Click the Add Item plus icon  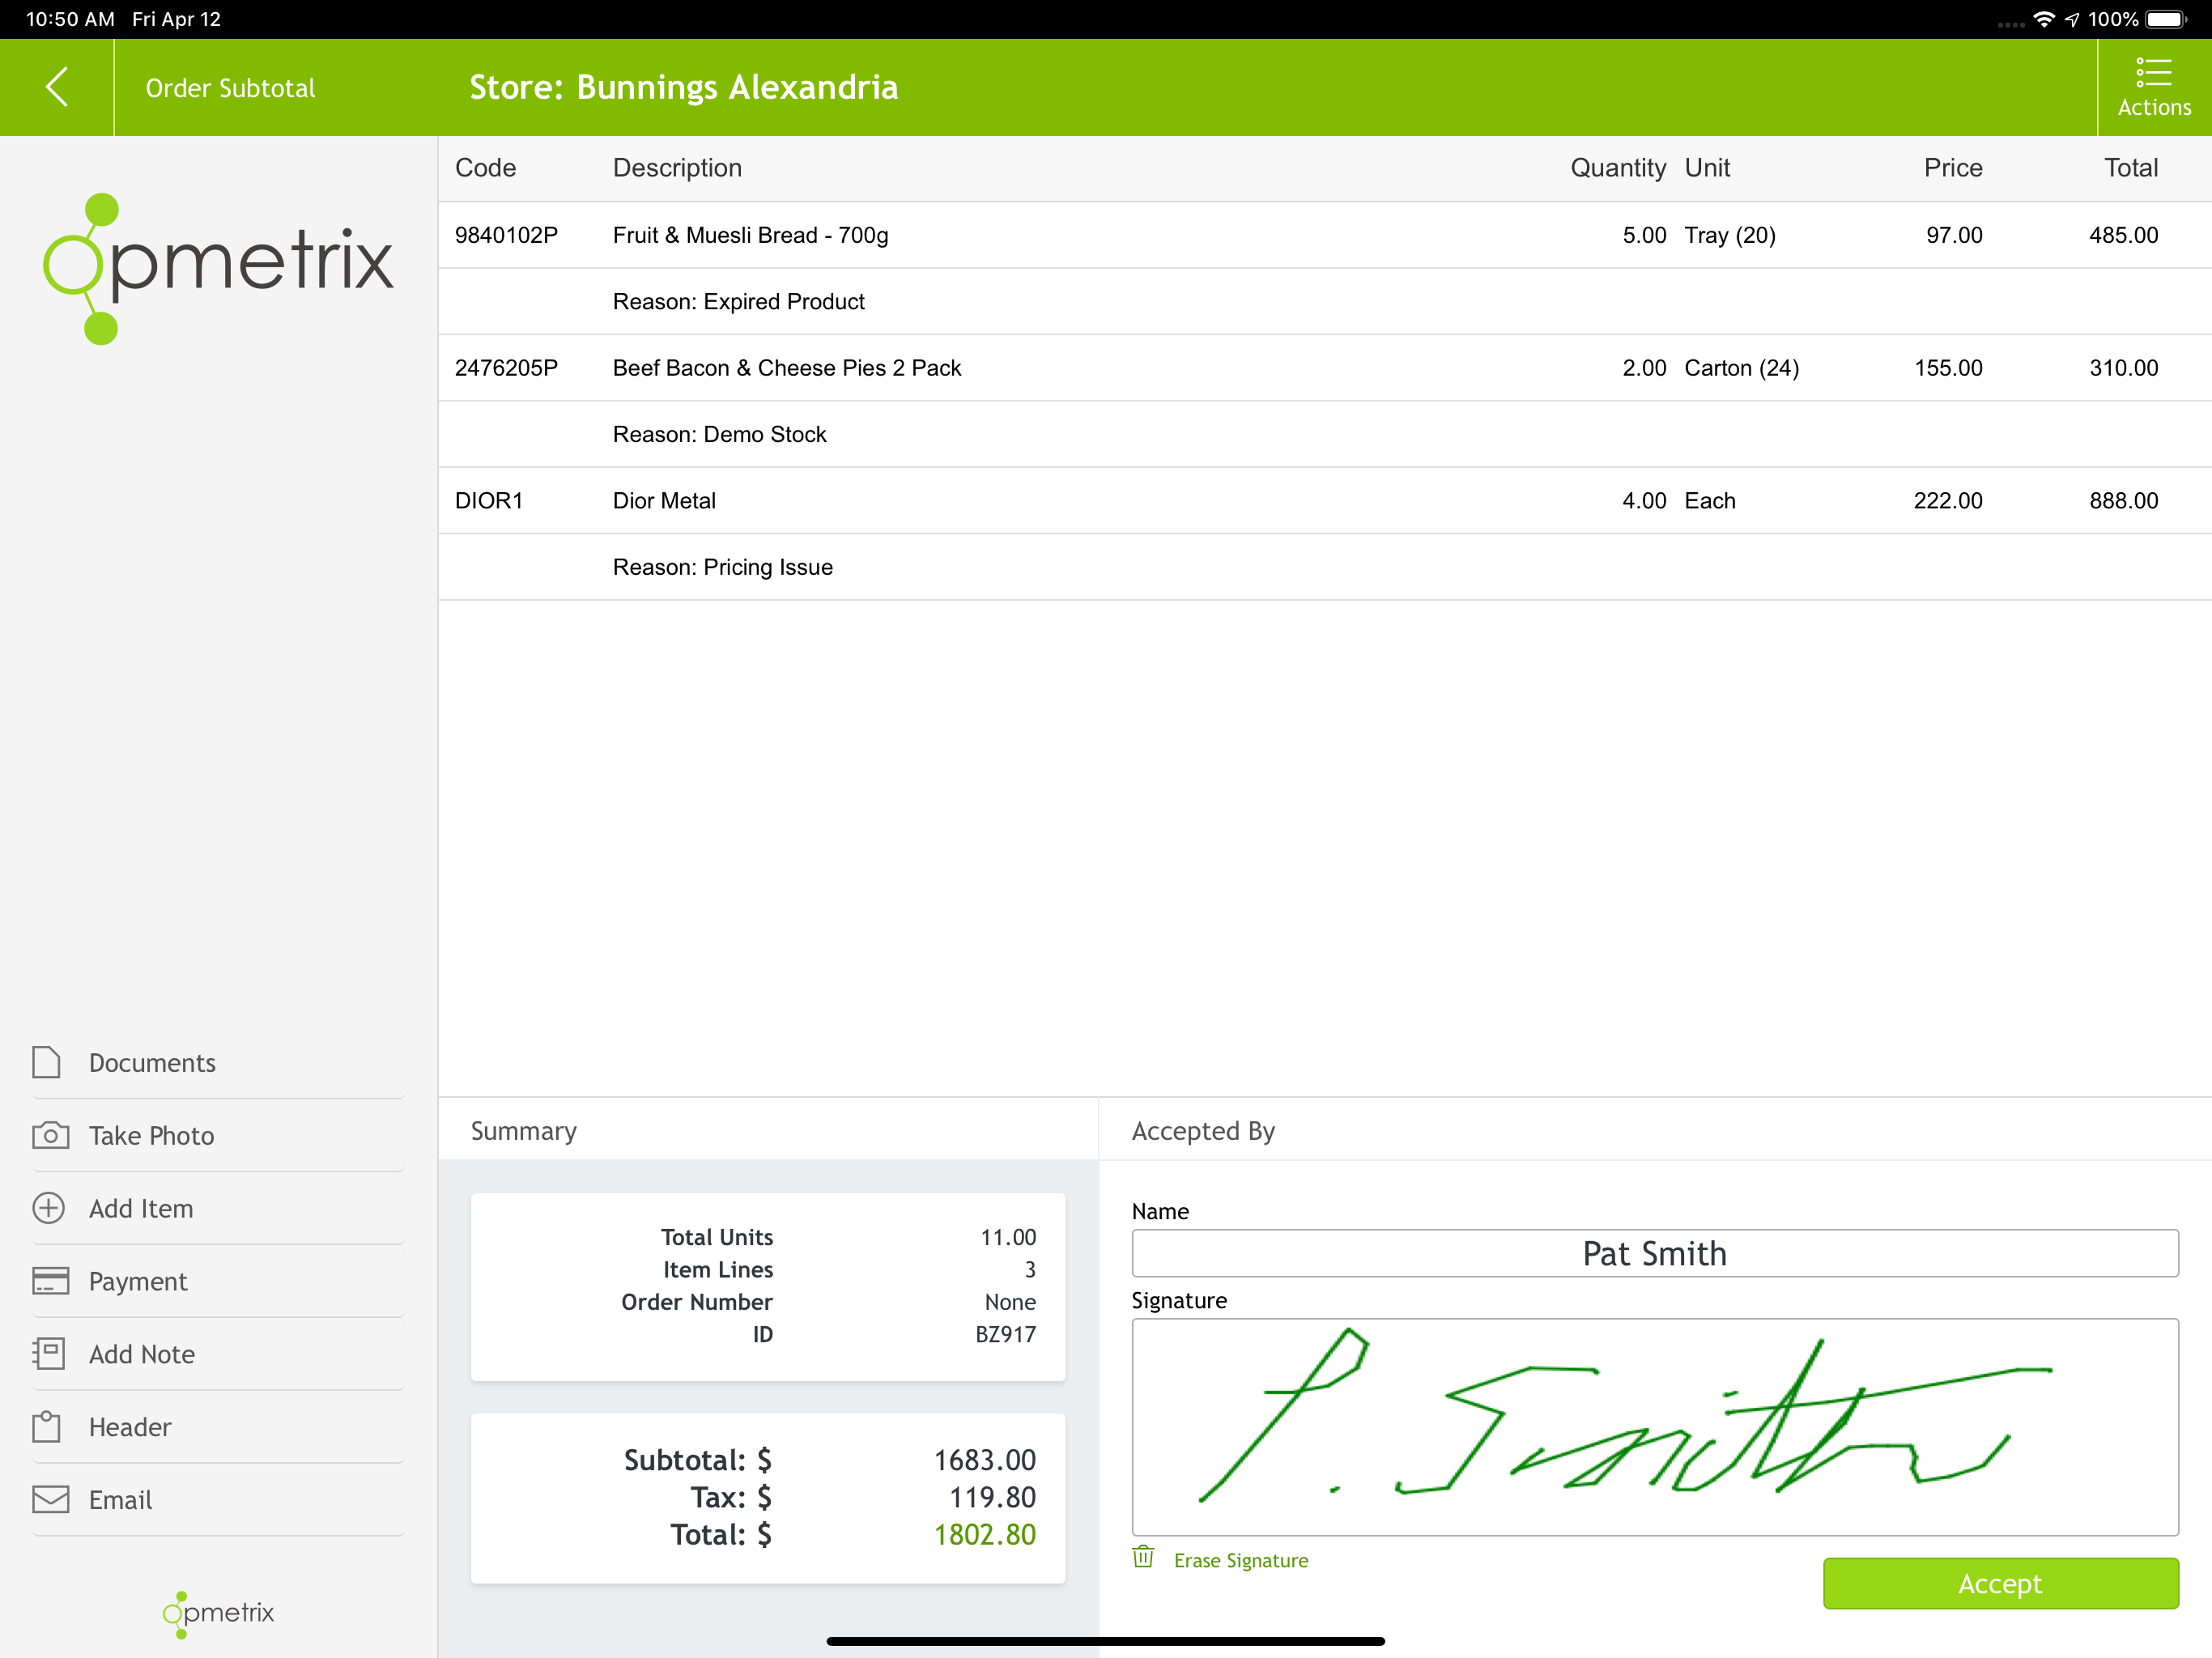tap(48, 1208)
